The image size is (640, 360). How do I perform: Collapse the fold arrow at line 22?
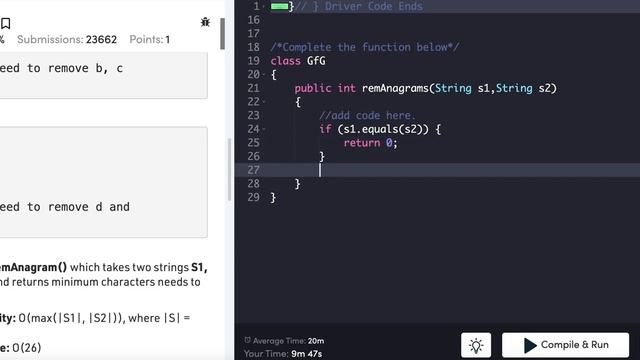[x=263, y=102]
